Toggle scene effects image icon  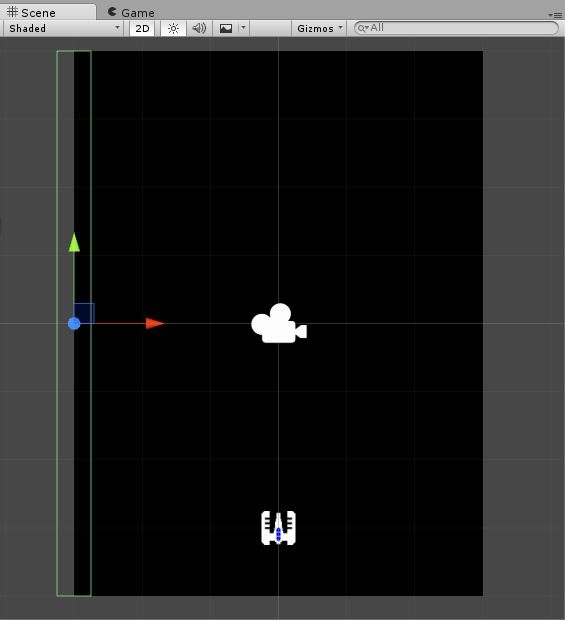[226, 28]
